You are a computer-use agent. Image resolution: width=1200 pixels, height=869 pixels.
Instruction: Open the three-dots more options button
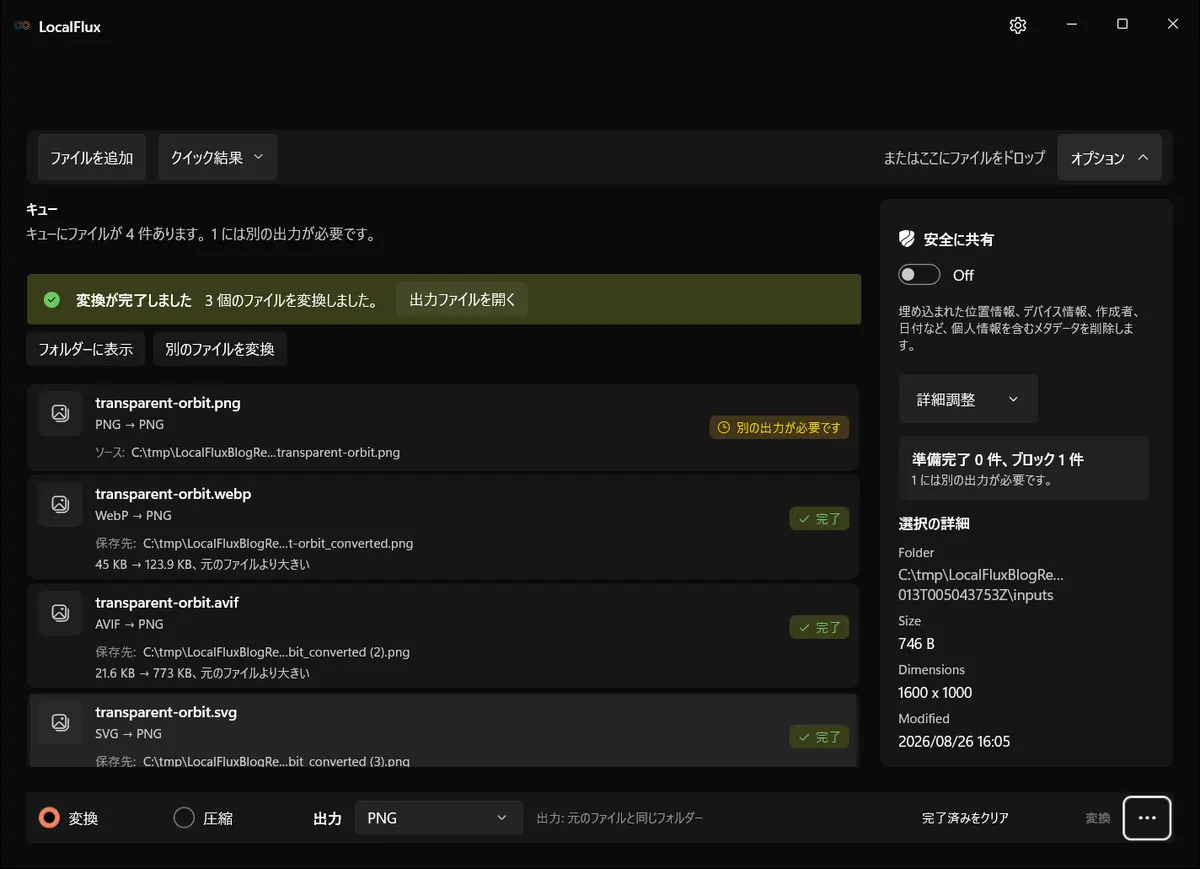[x=1147, y=818]
